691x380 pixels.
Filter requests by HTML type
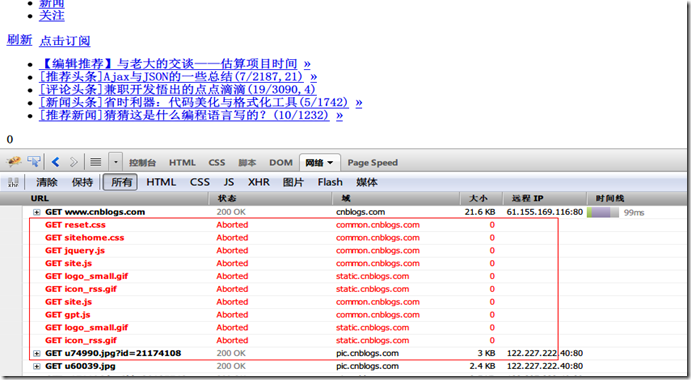[x=161, y=182]
